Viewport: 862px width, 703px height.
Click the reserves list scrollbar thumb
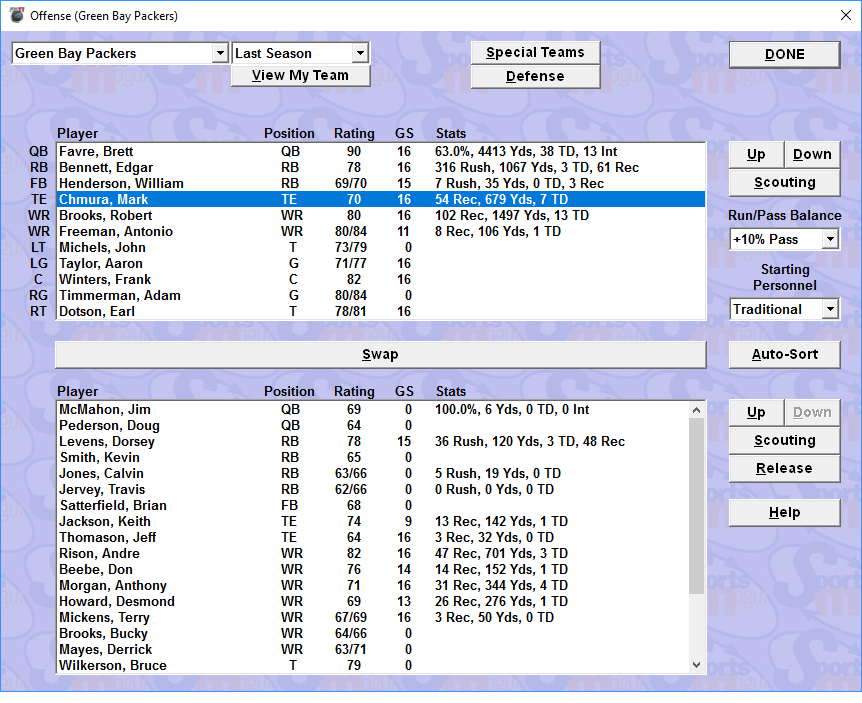(x=697, y=506)
